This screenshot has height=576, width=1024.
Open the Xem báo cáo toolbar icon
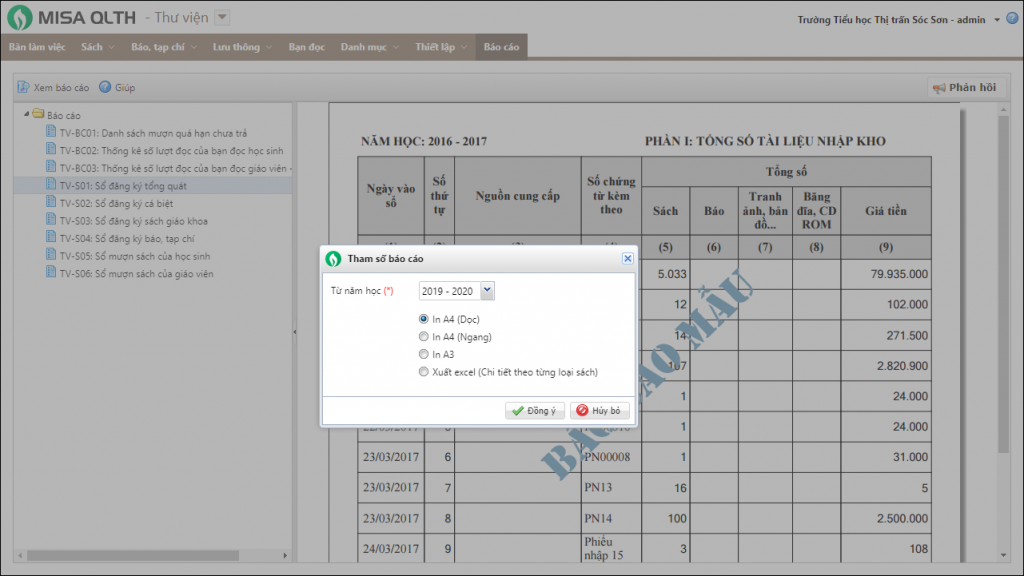[x=23, y=87]
